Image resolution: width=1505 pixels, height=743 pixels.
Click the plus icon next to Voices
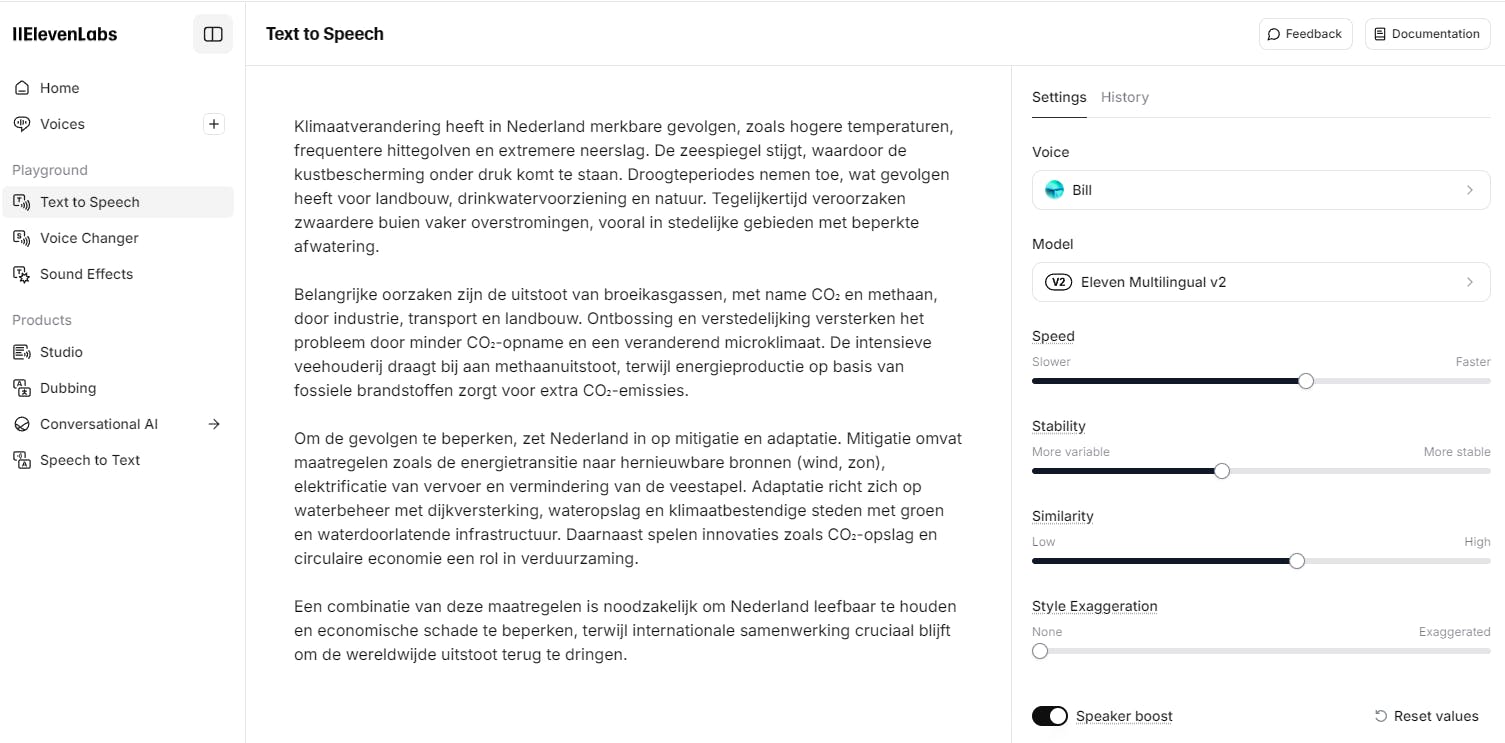coord(213,124)
